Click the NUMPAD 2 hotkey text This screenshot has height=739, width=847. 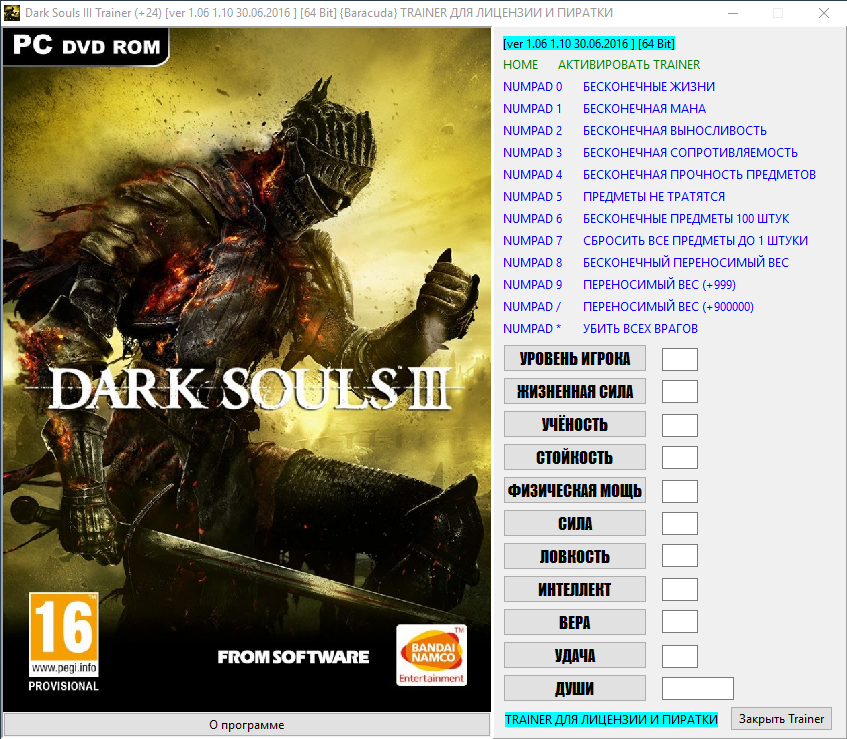tap(532, 131)
